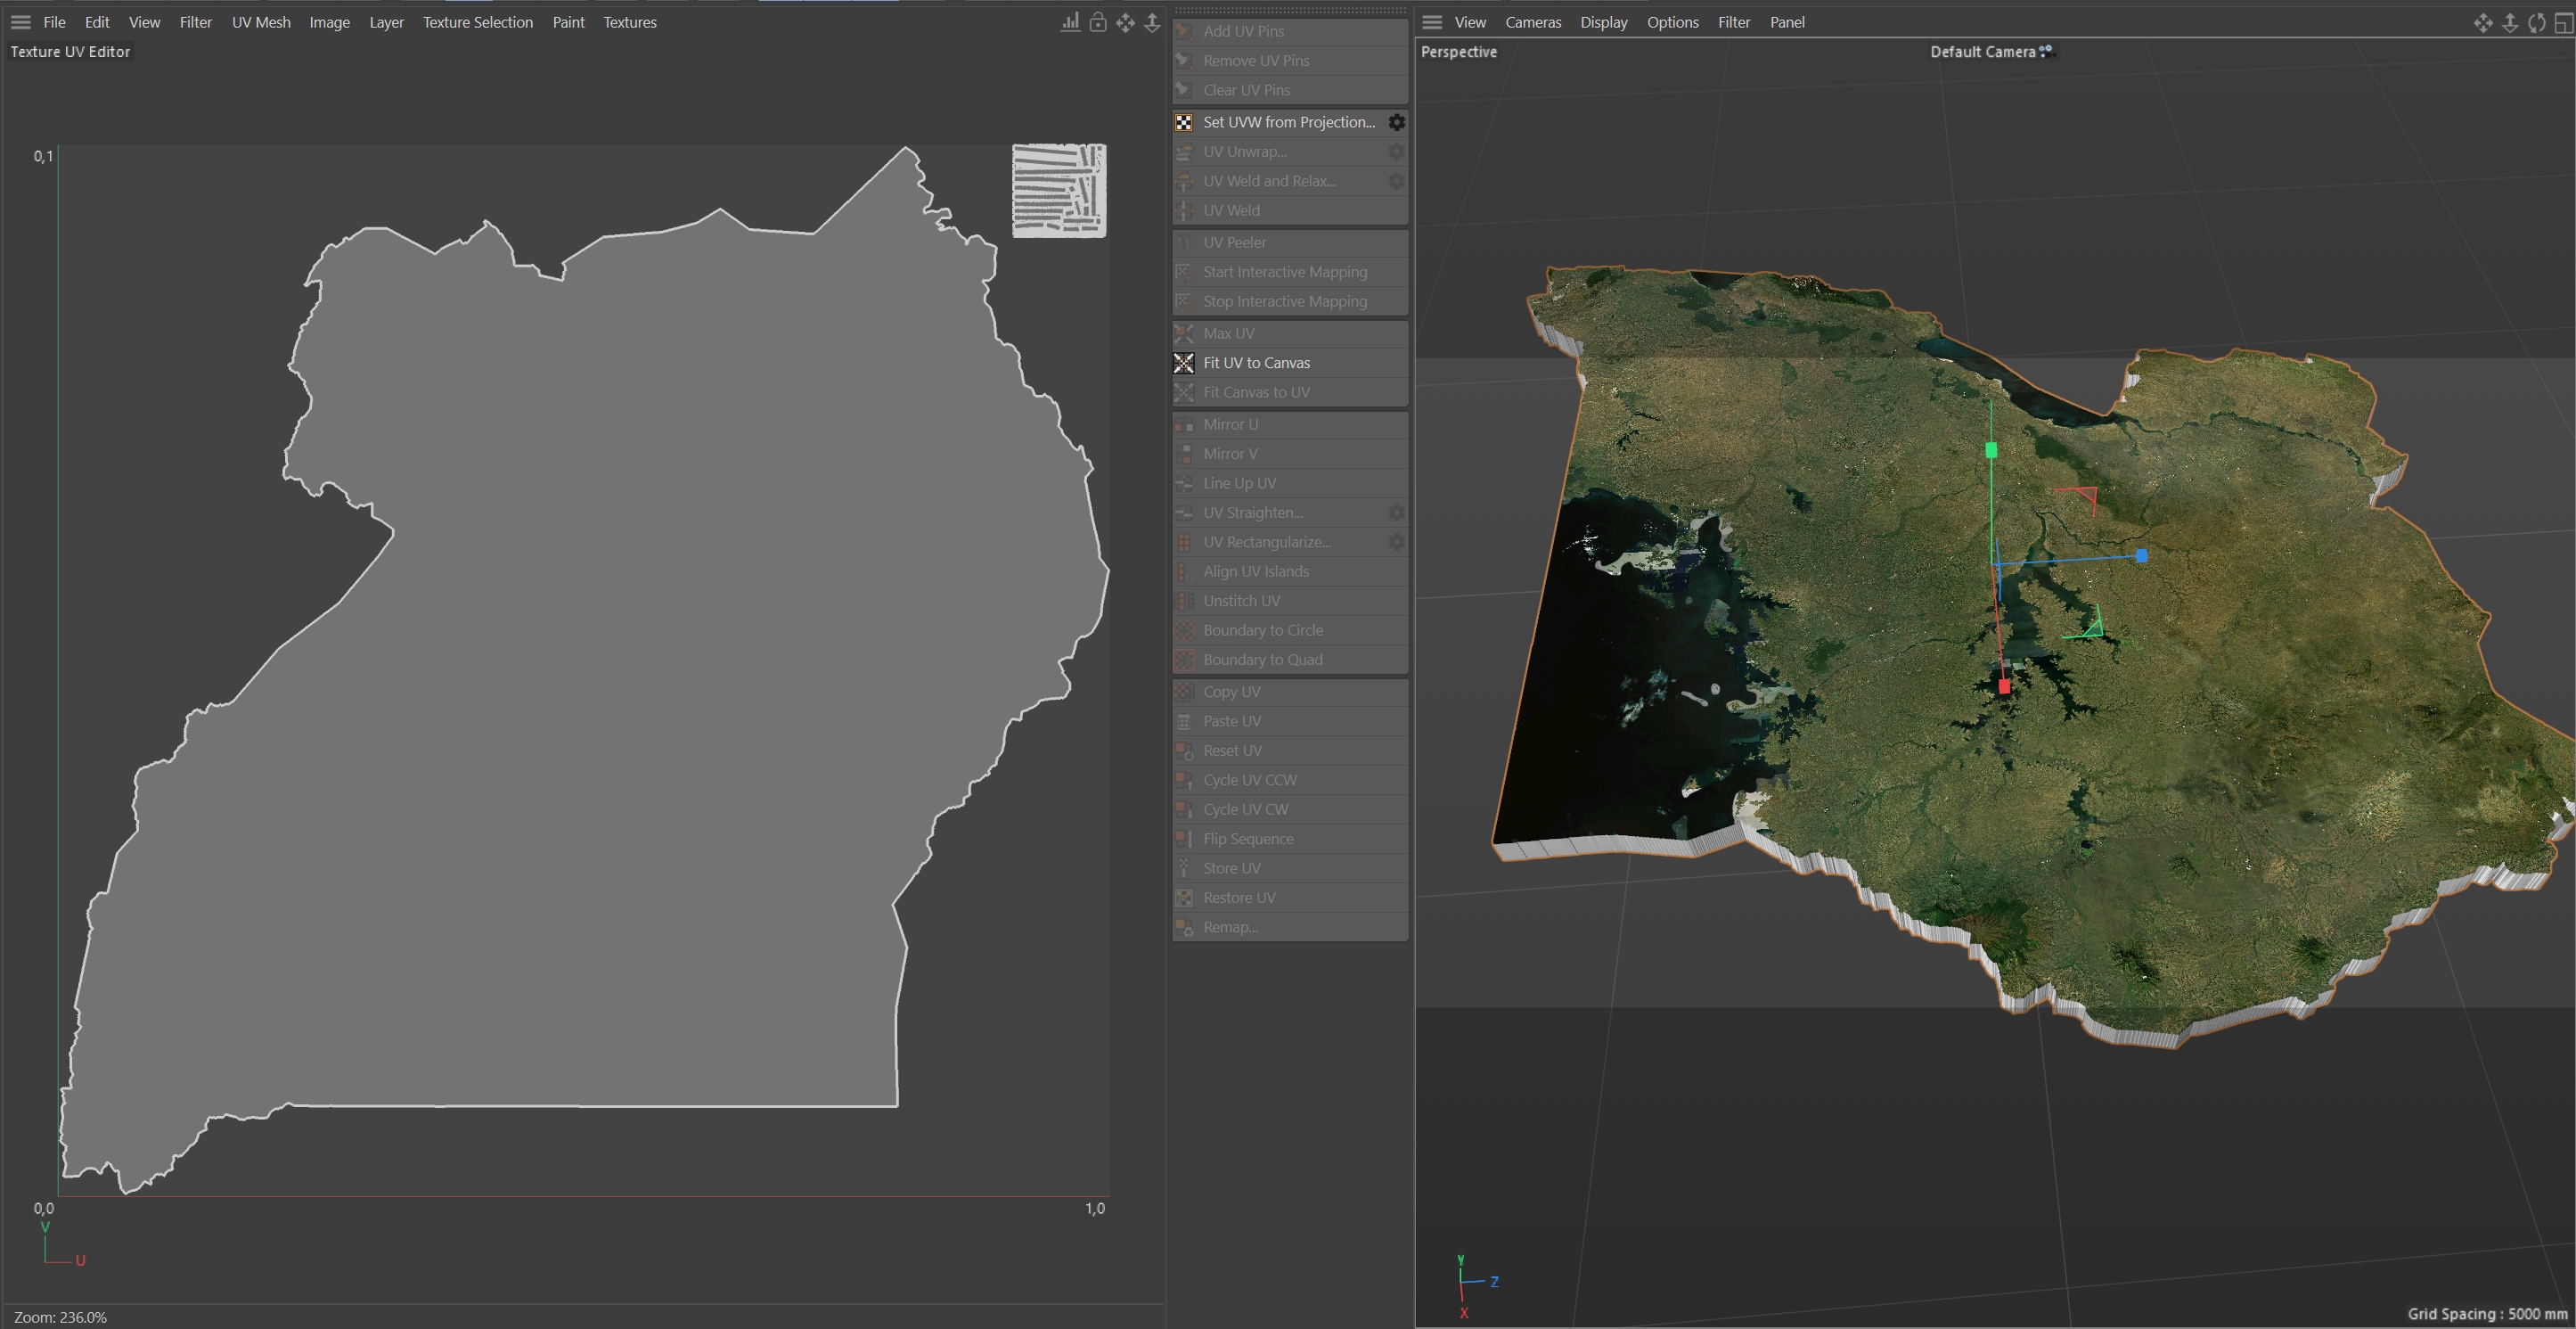Click the histogram bars icon in UV editor
Viewport: 2576px width, 1329px height.
(x=1070, y=22)
